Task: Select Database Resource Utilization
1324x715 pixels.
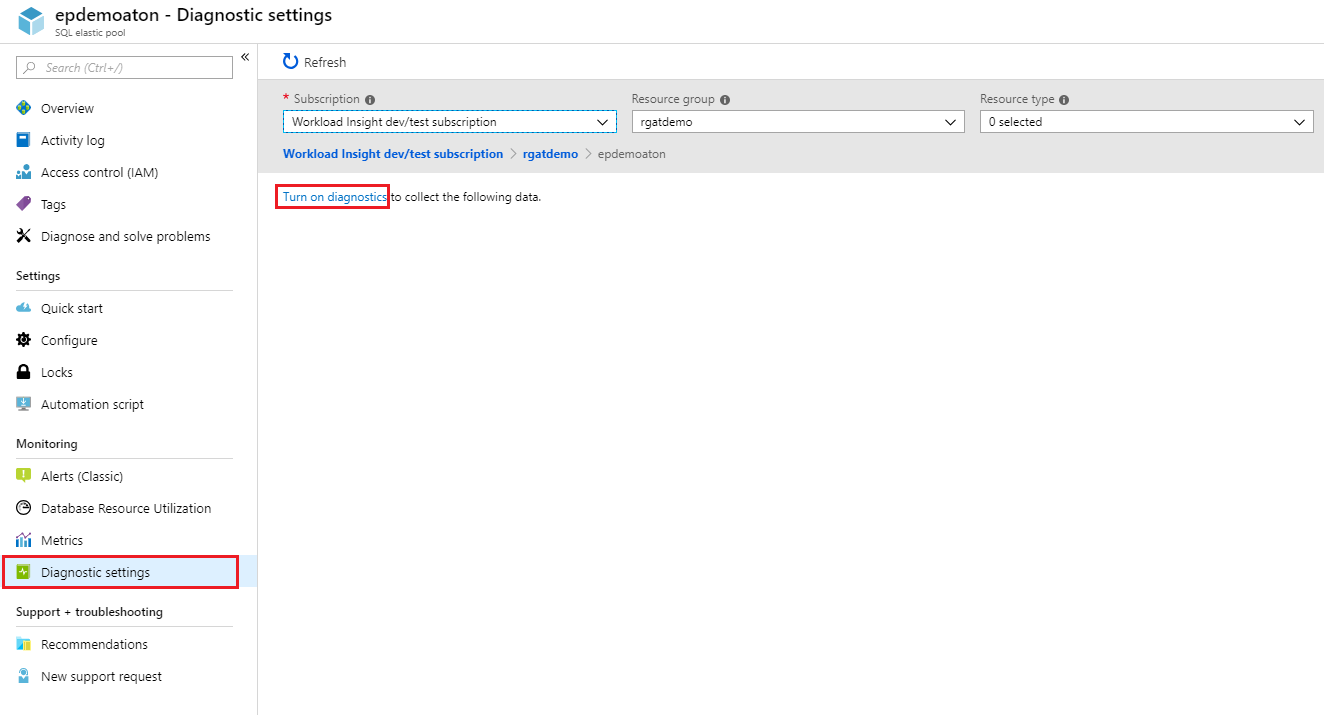Action: (x=126, y=508)
